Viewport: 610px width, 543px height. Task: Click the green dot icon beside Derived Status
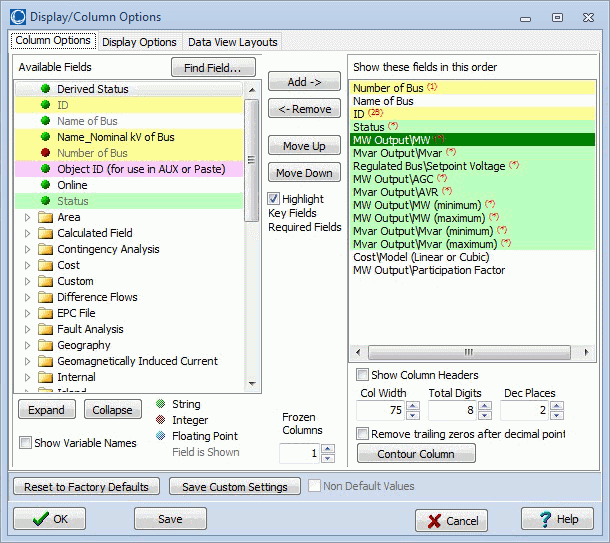coord(45,89)
